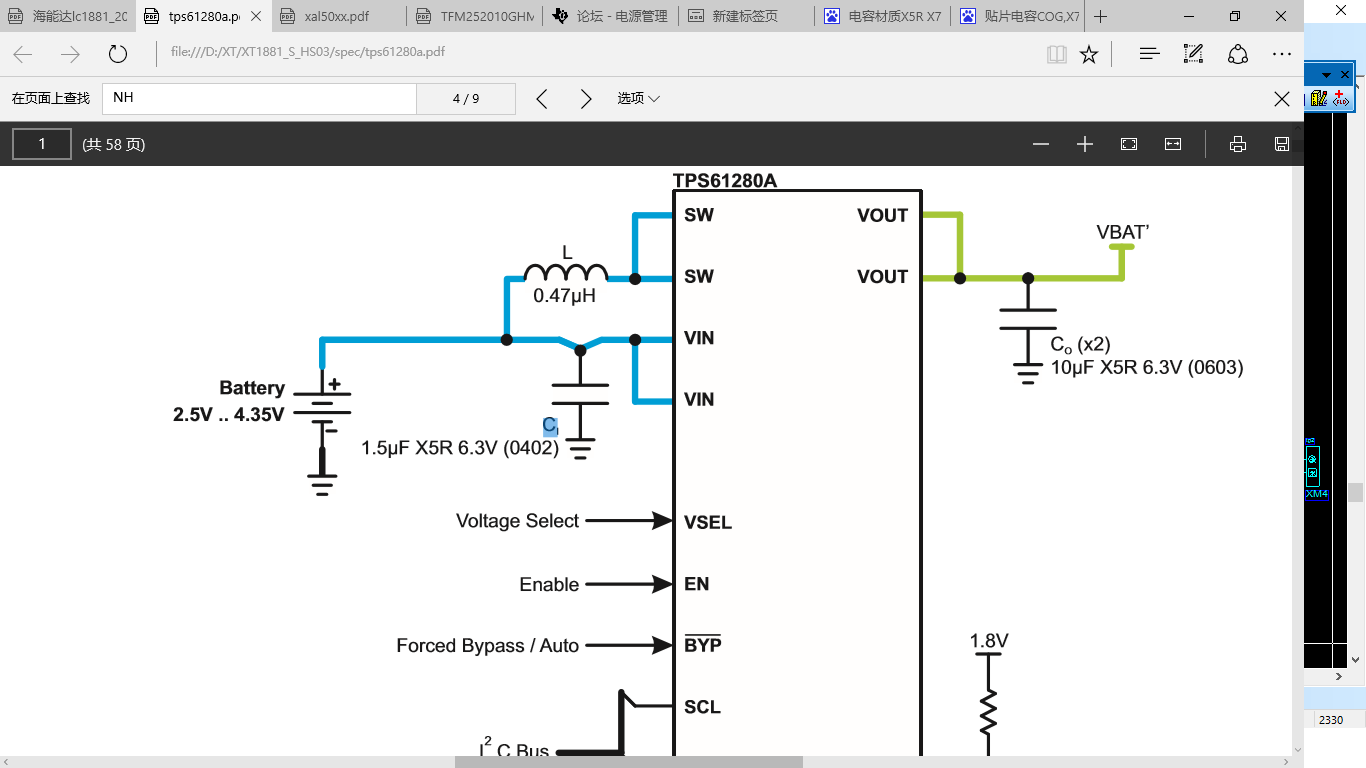1366x768 pixels.
Task: Share this page using the share icon
Action: (x=1238, y=54)
